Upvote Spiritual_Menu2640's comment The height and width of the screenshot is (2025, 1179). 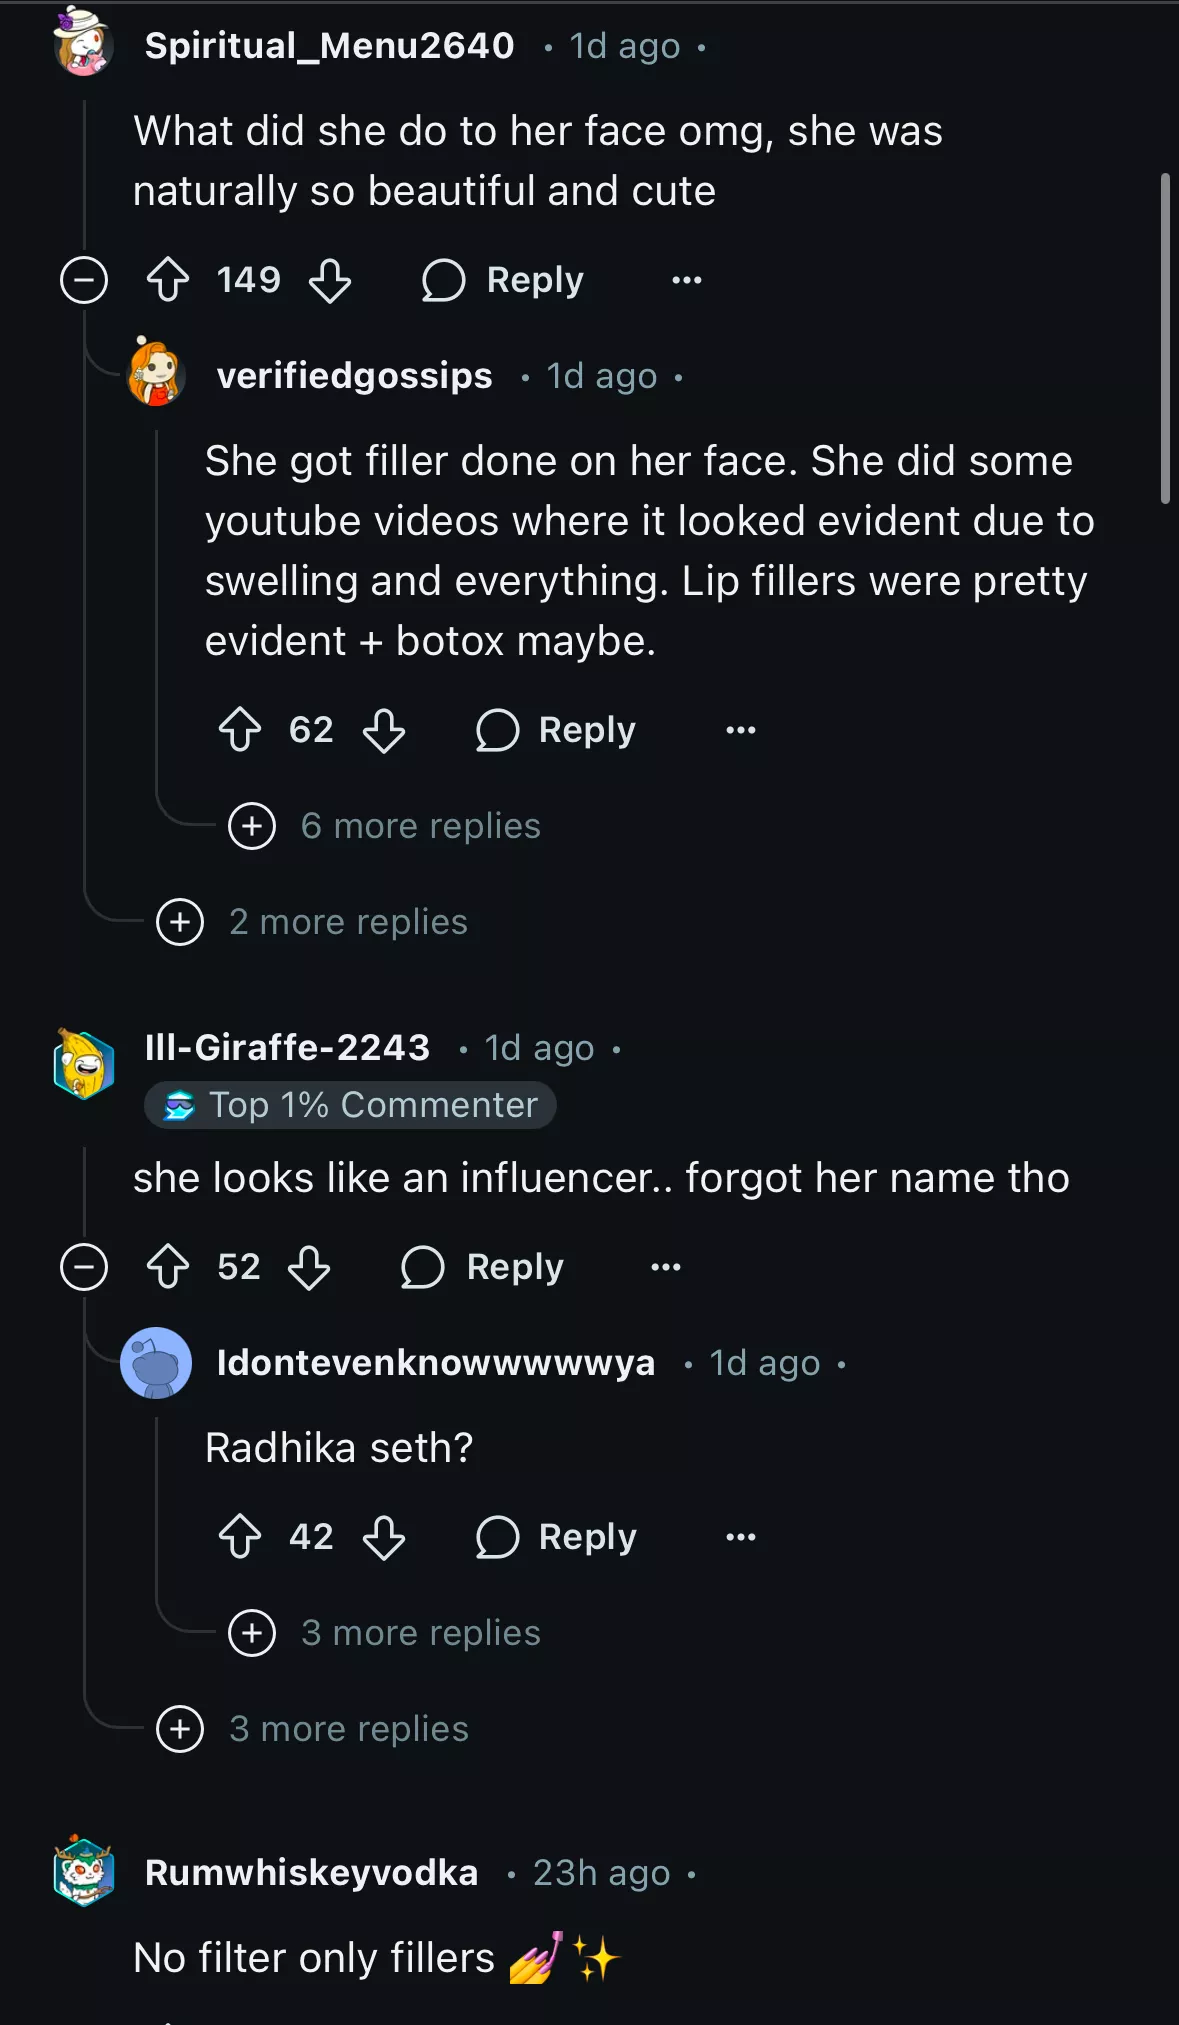click(168, 280)
